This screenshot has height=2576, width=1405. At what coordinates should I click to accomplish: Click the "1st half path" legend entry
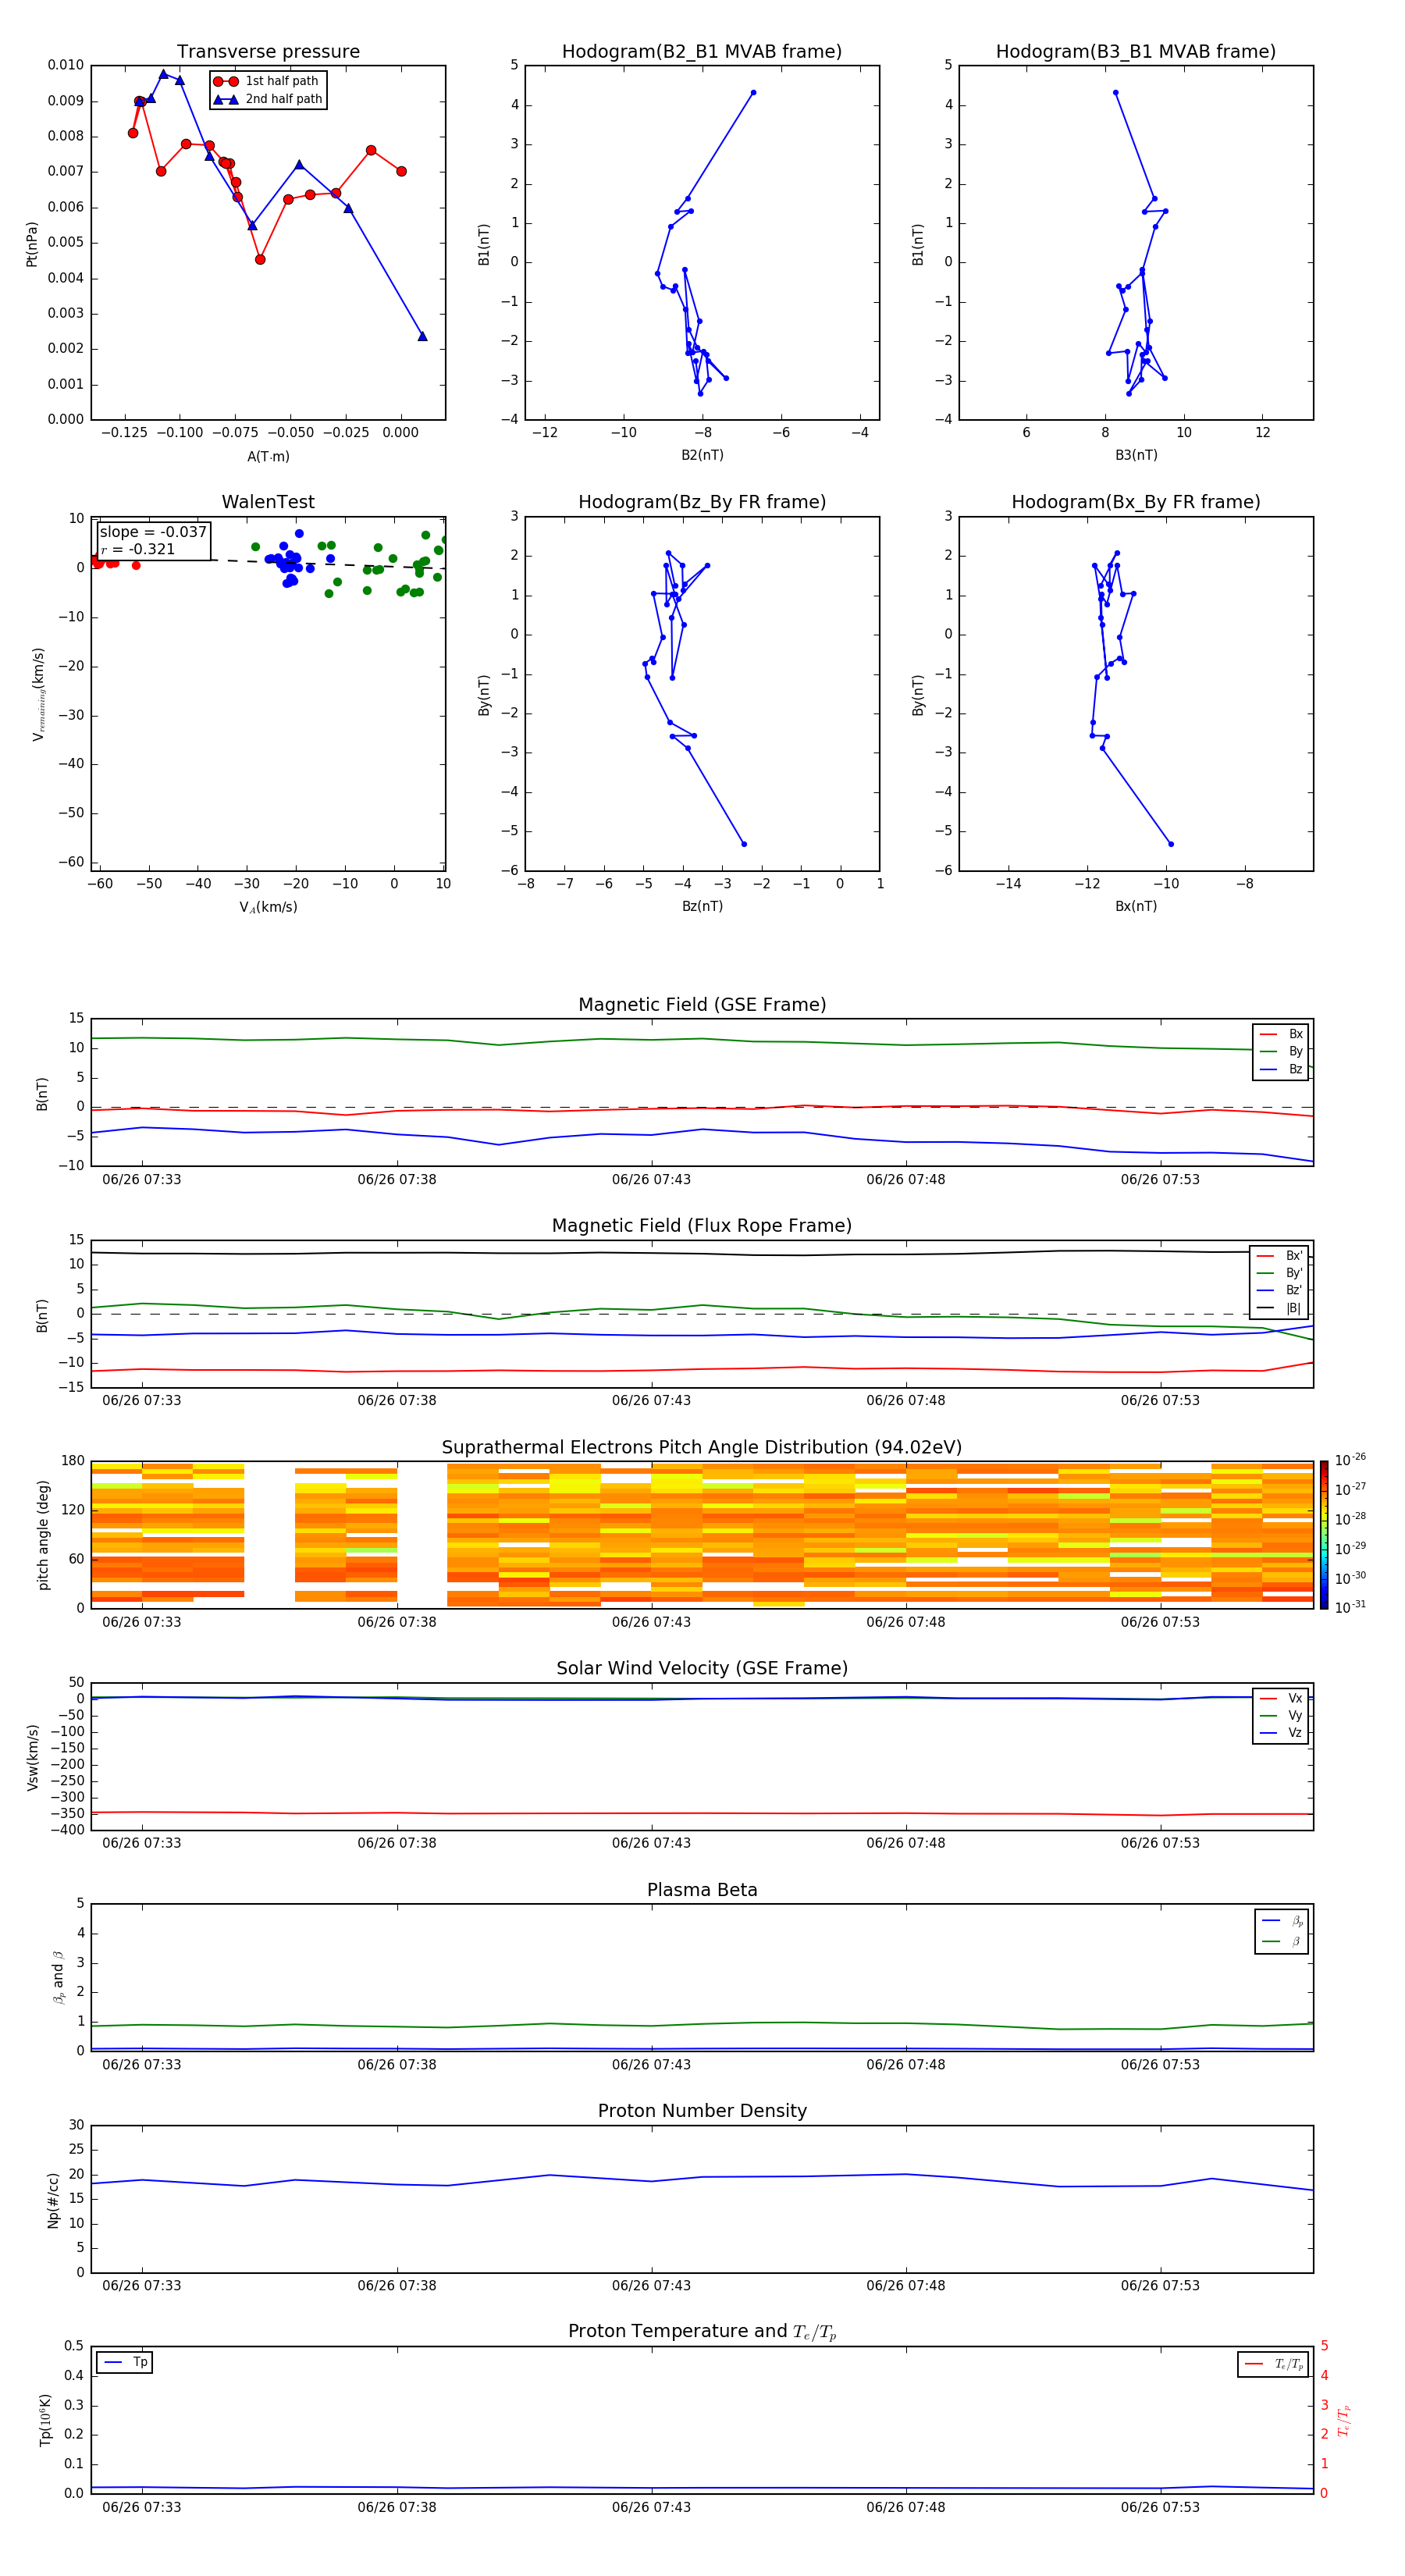266,81
